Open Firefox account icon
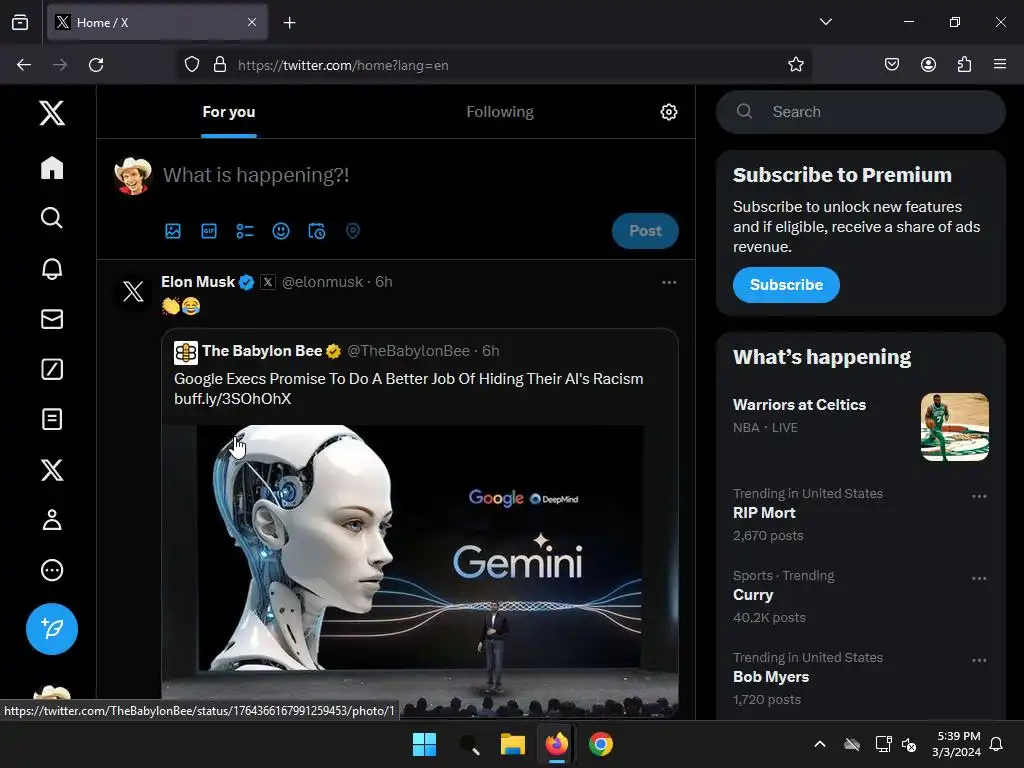Image resolution: width=1024 pixels, height=768 pixels. 928,64
